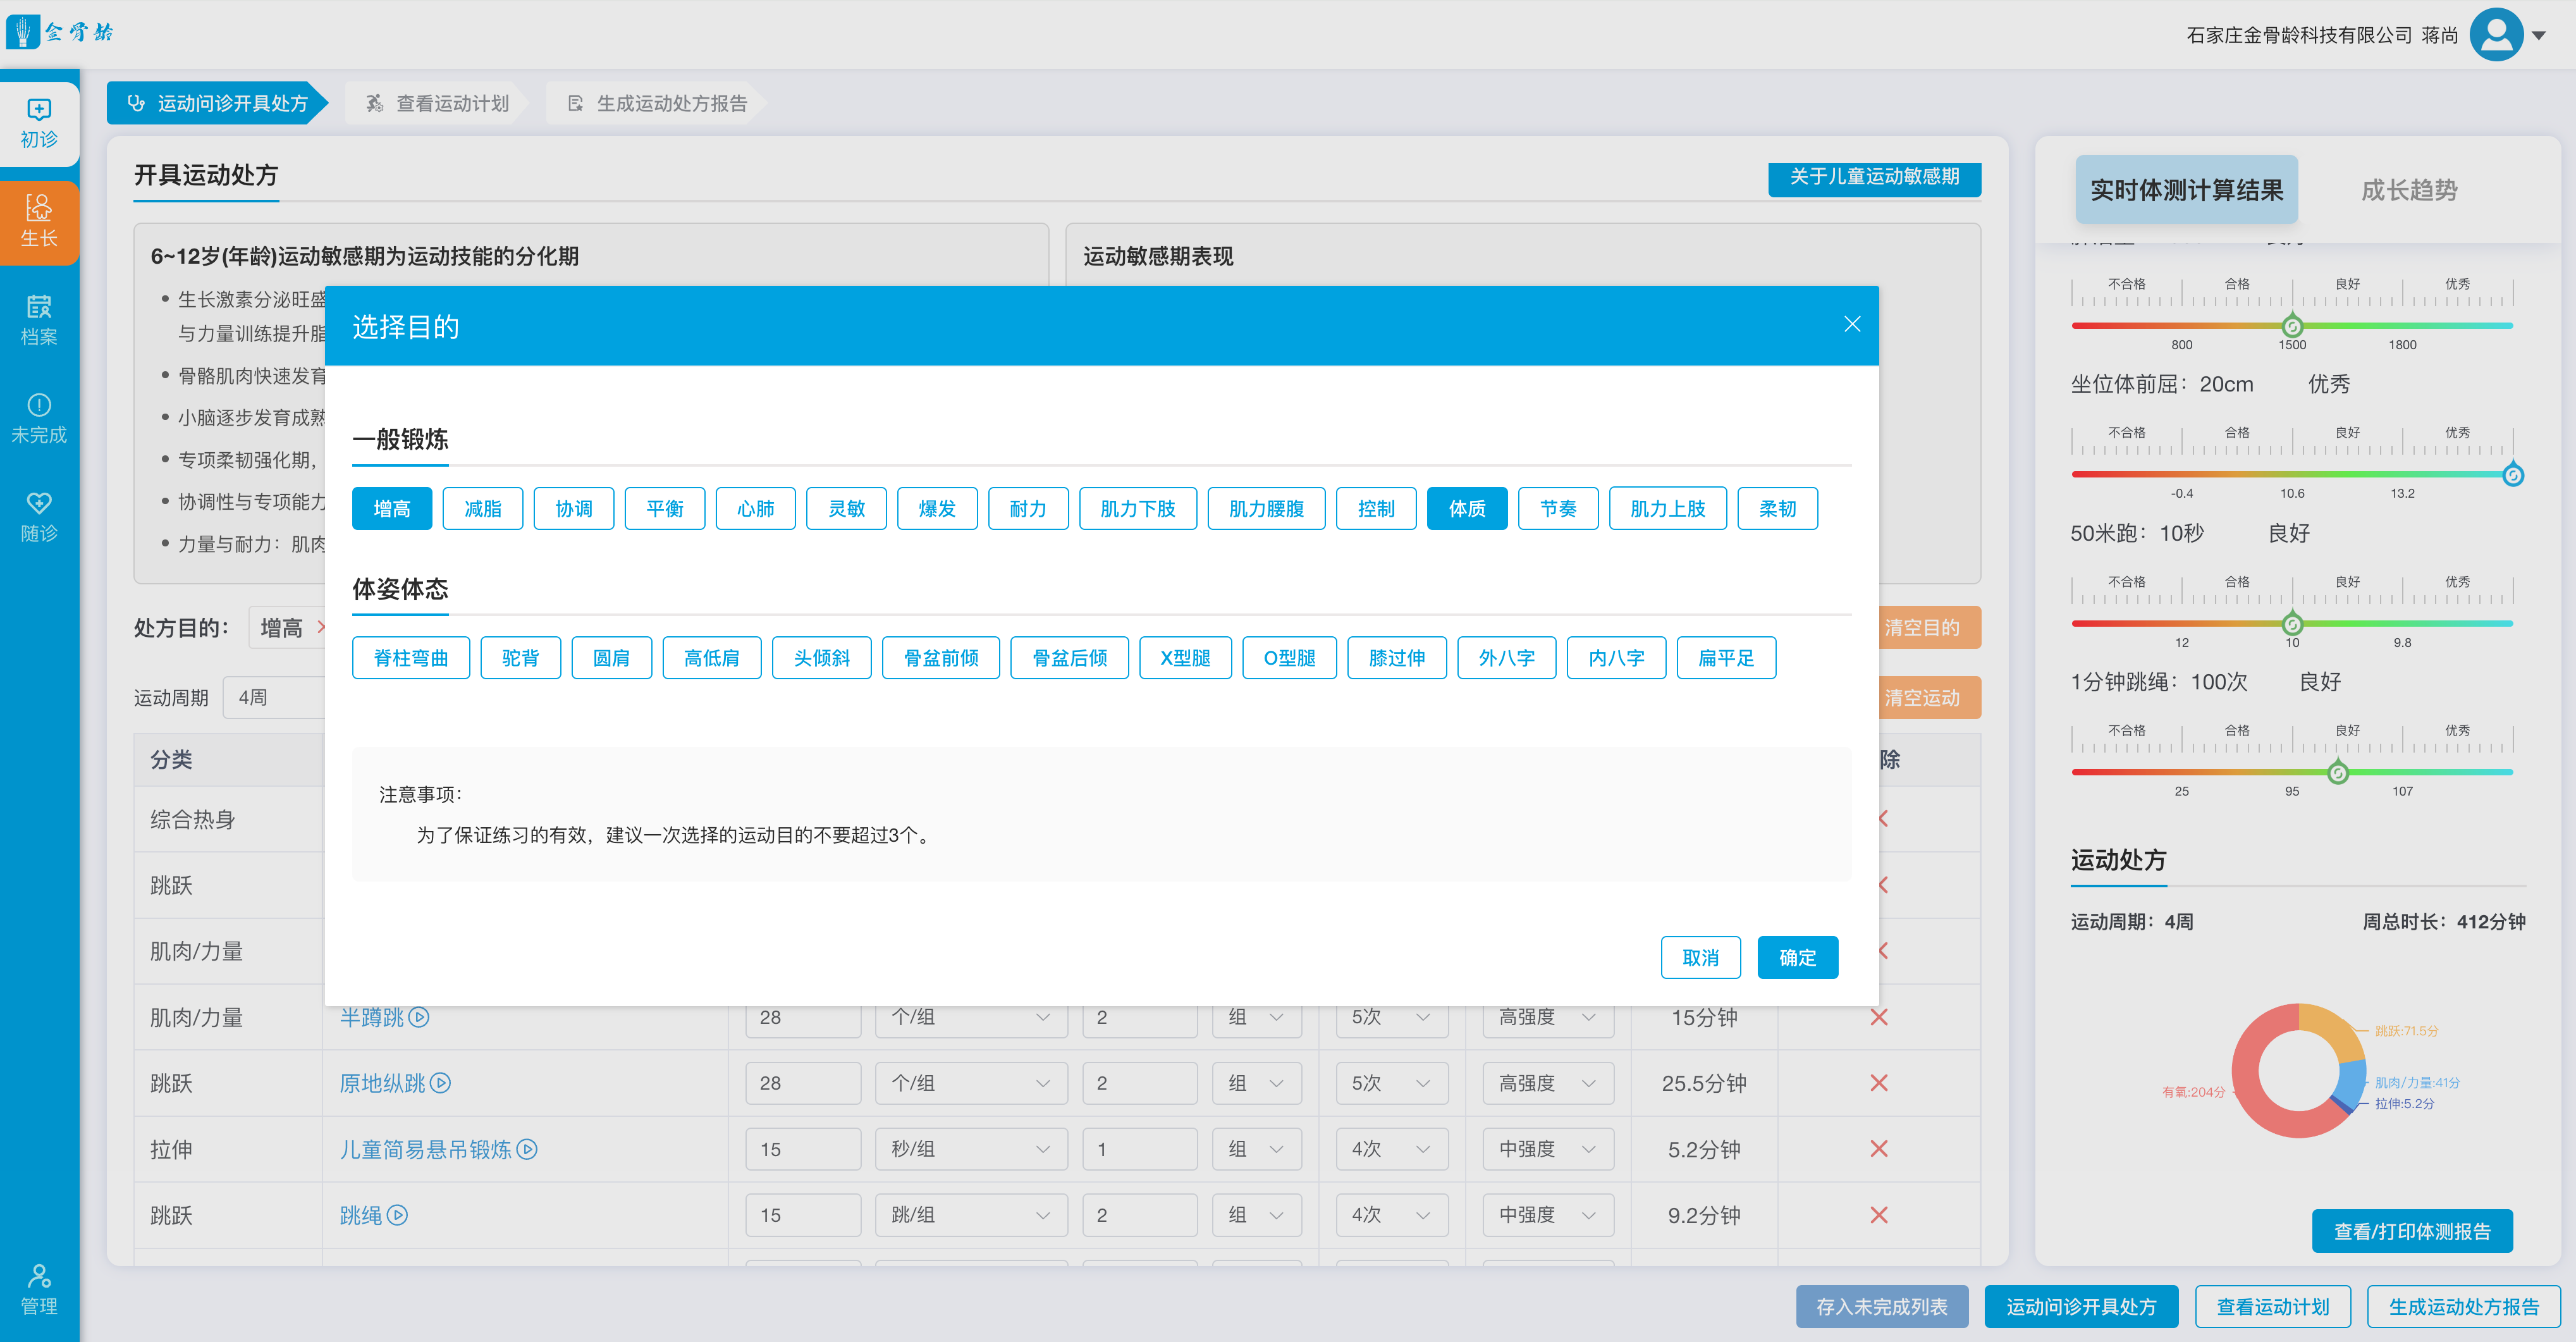Select the 骨盆前倾 posture tag
Screen dimensions: 2576x1342
[941, 657]
